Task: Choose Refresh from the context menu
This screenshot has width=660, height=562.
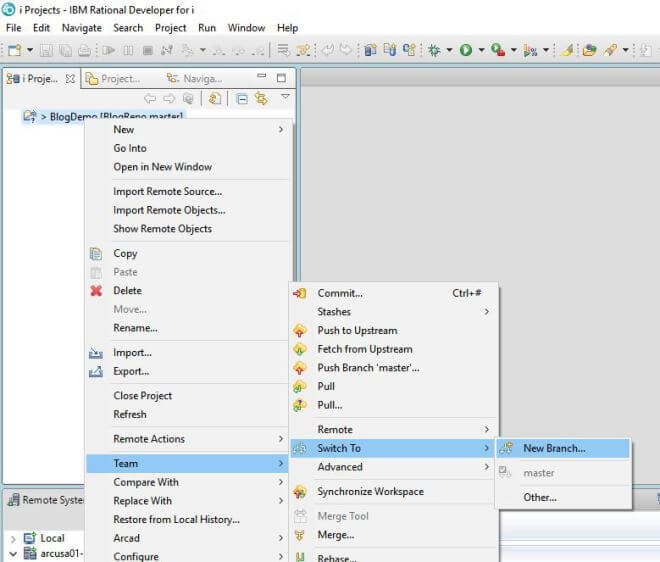Action: (x=187, y=414)
